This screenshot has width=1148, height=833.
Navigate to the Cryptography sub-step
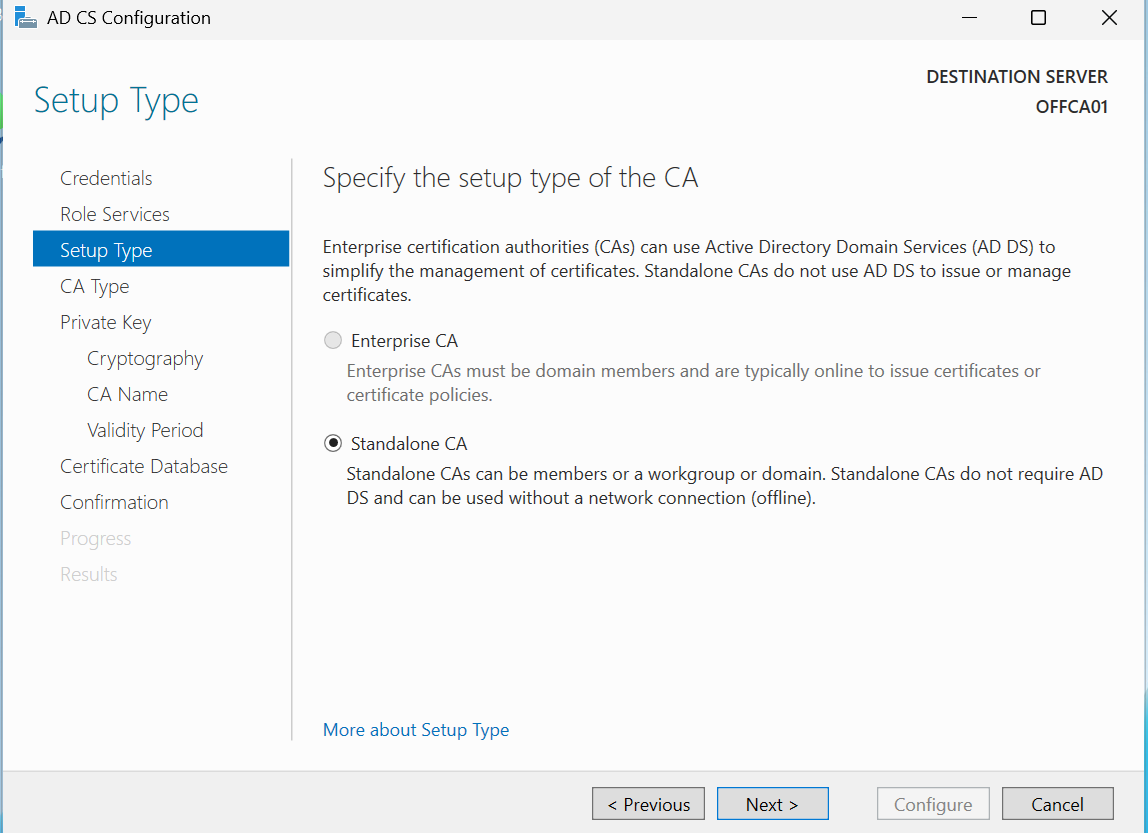[x=145, y=358]
